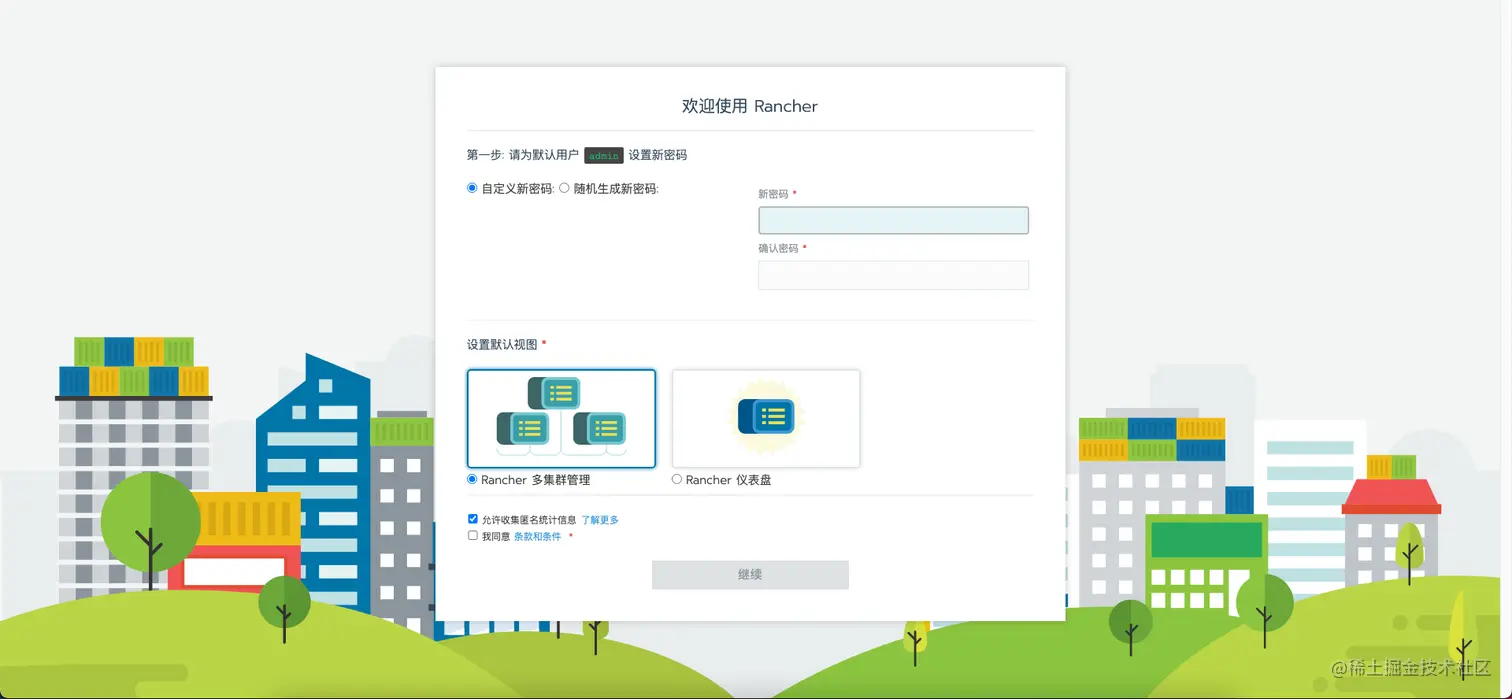Viewport: 1512px width, 699px height.
Task: Check the 我同意 checkbox
Action: pyautogui.click(x=473, y=536)
